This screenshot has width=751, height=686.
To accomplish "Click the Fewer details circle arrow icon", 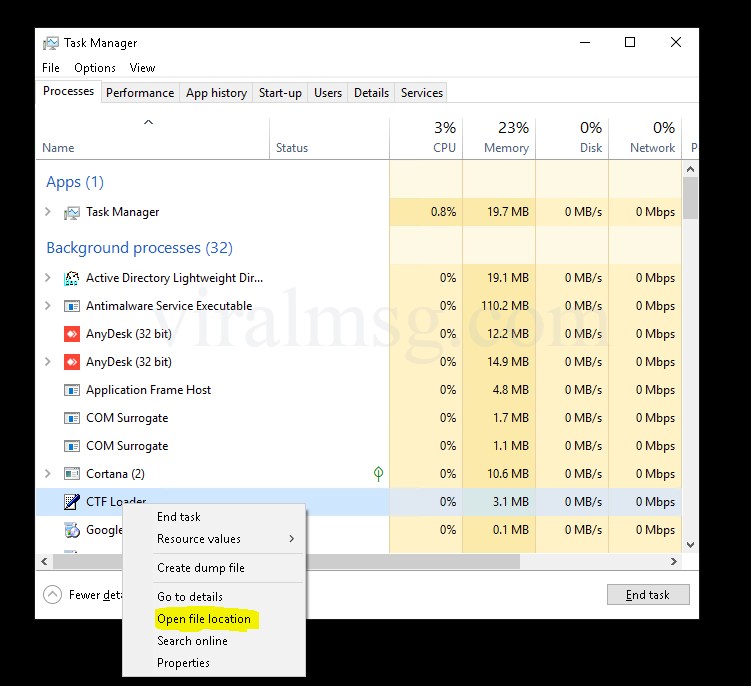I will pos(52,595).
